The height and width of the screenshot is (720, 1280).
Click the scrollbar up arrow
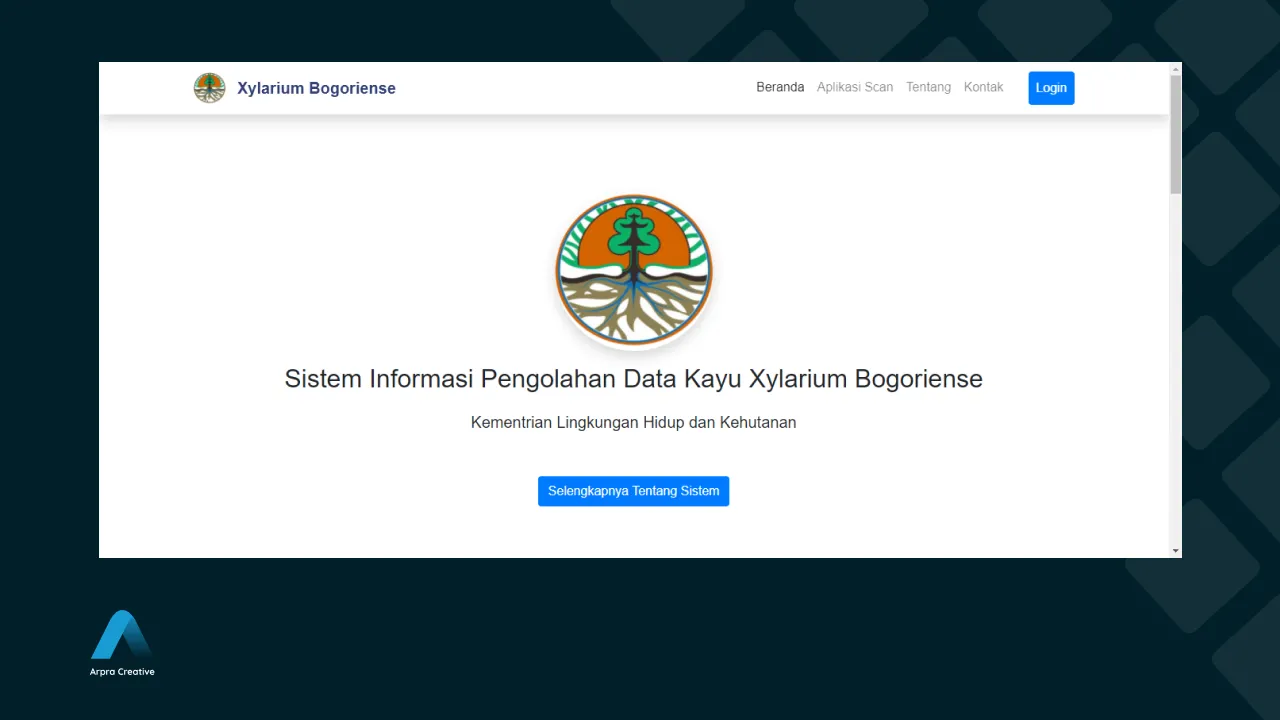(1175, 68)
